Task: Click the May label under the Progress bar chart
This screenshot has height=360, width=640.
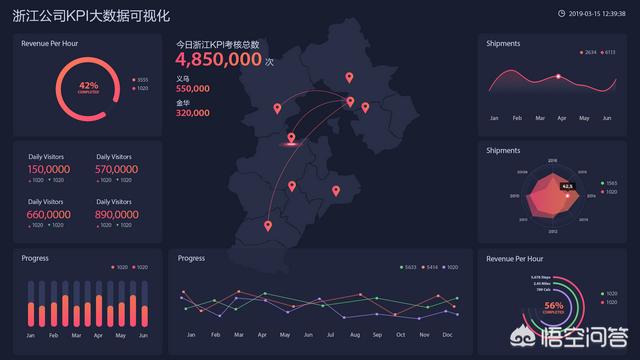Action: (x=120, y=336)
